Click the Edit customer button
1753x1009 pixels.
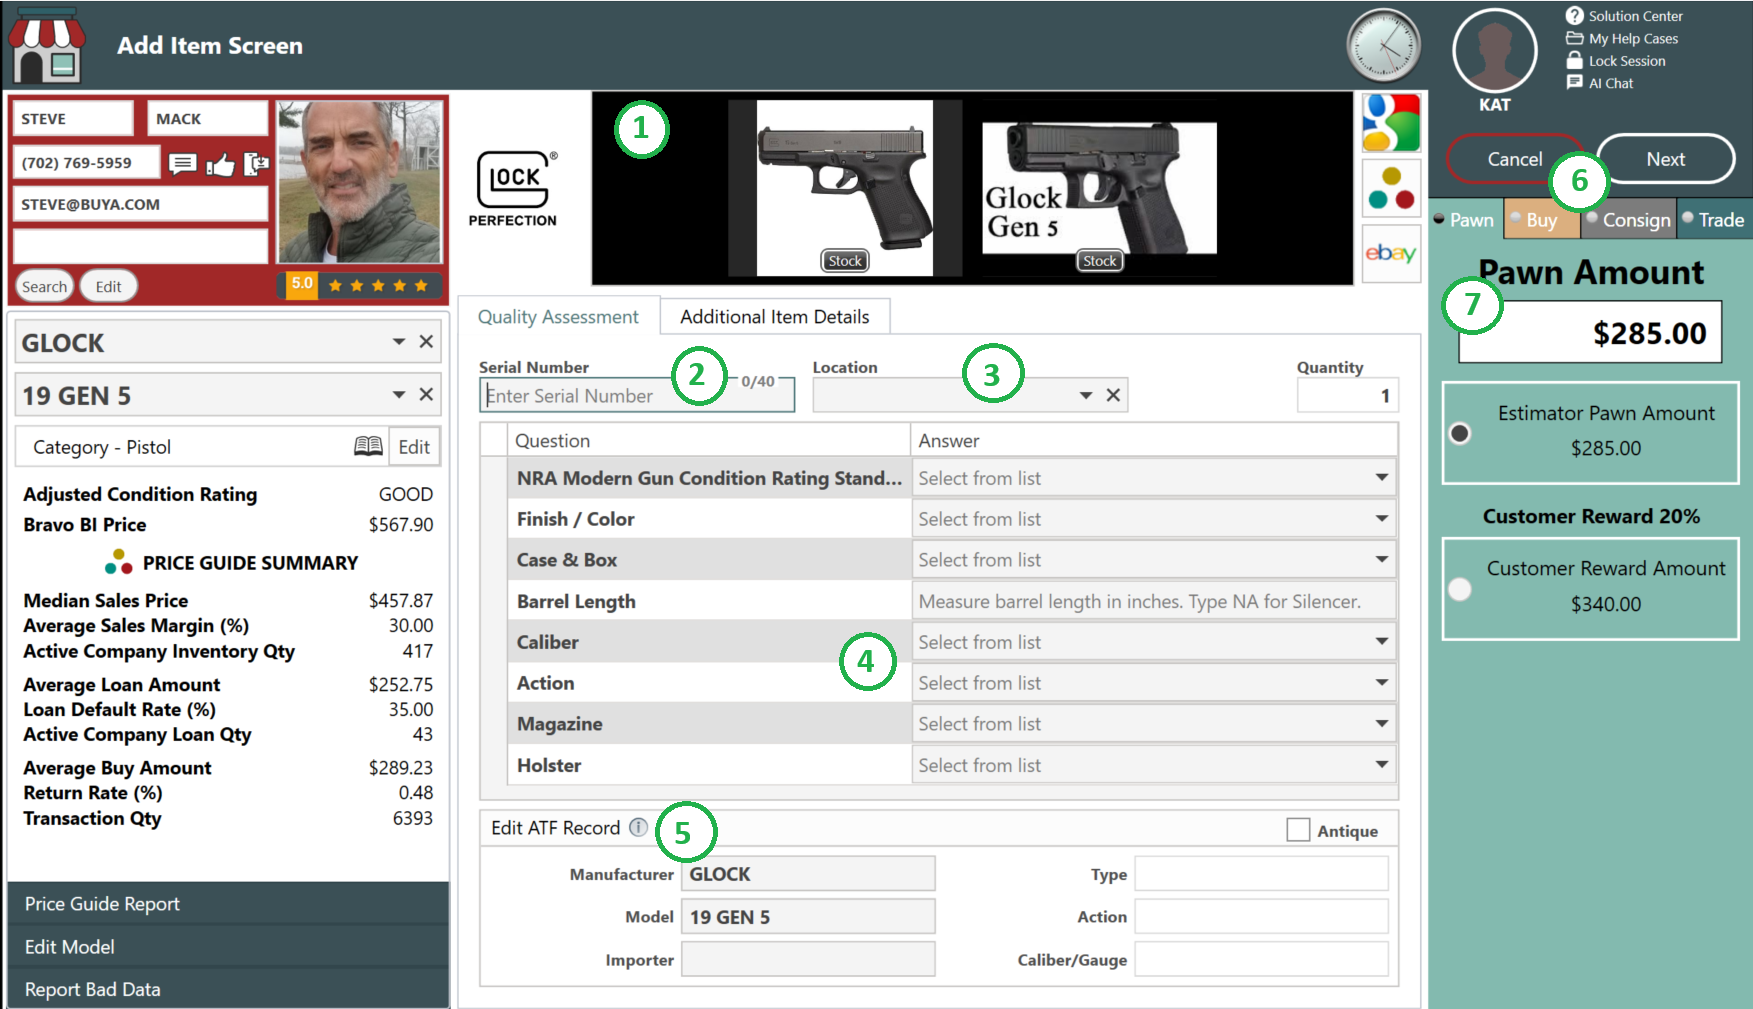(108, 287)
